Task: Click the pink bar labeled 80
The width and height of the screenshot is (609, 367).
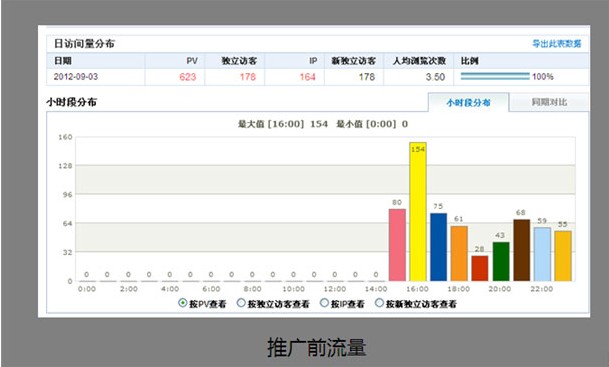Action: point(397,245)
